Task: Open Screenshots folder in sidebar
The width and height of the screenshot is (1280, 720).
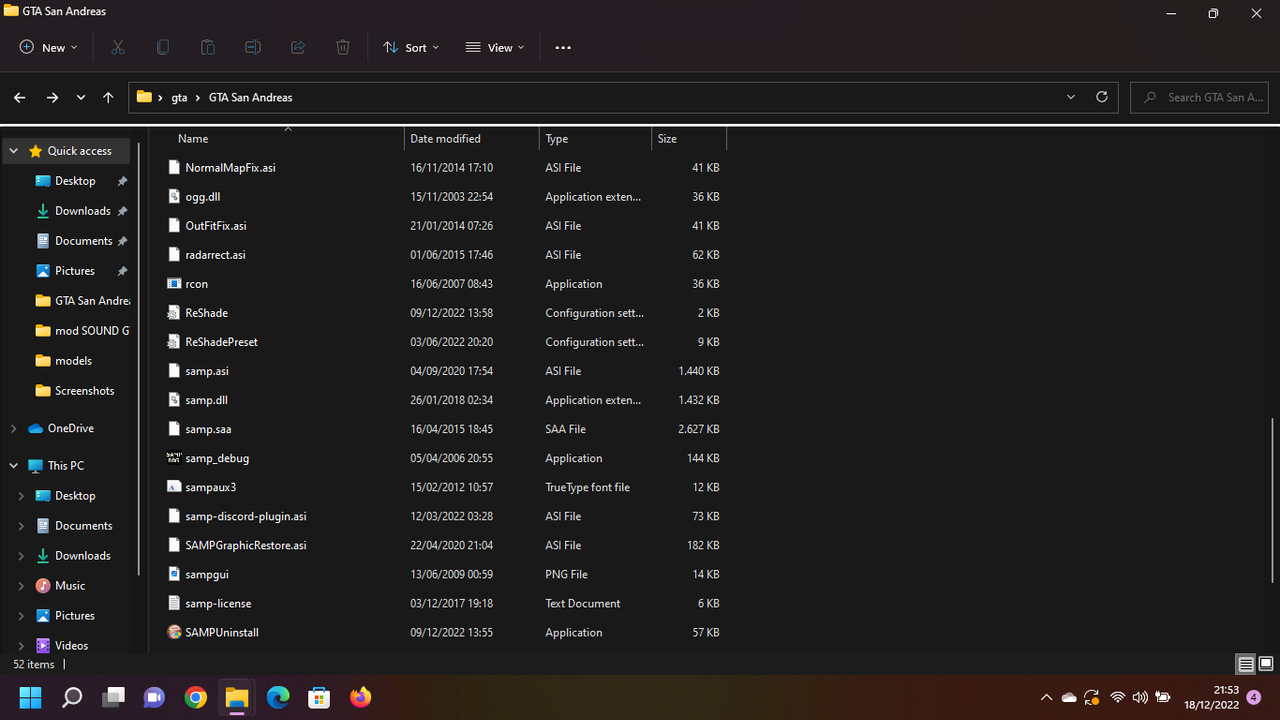Action: [x=84, y=391]
